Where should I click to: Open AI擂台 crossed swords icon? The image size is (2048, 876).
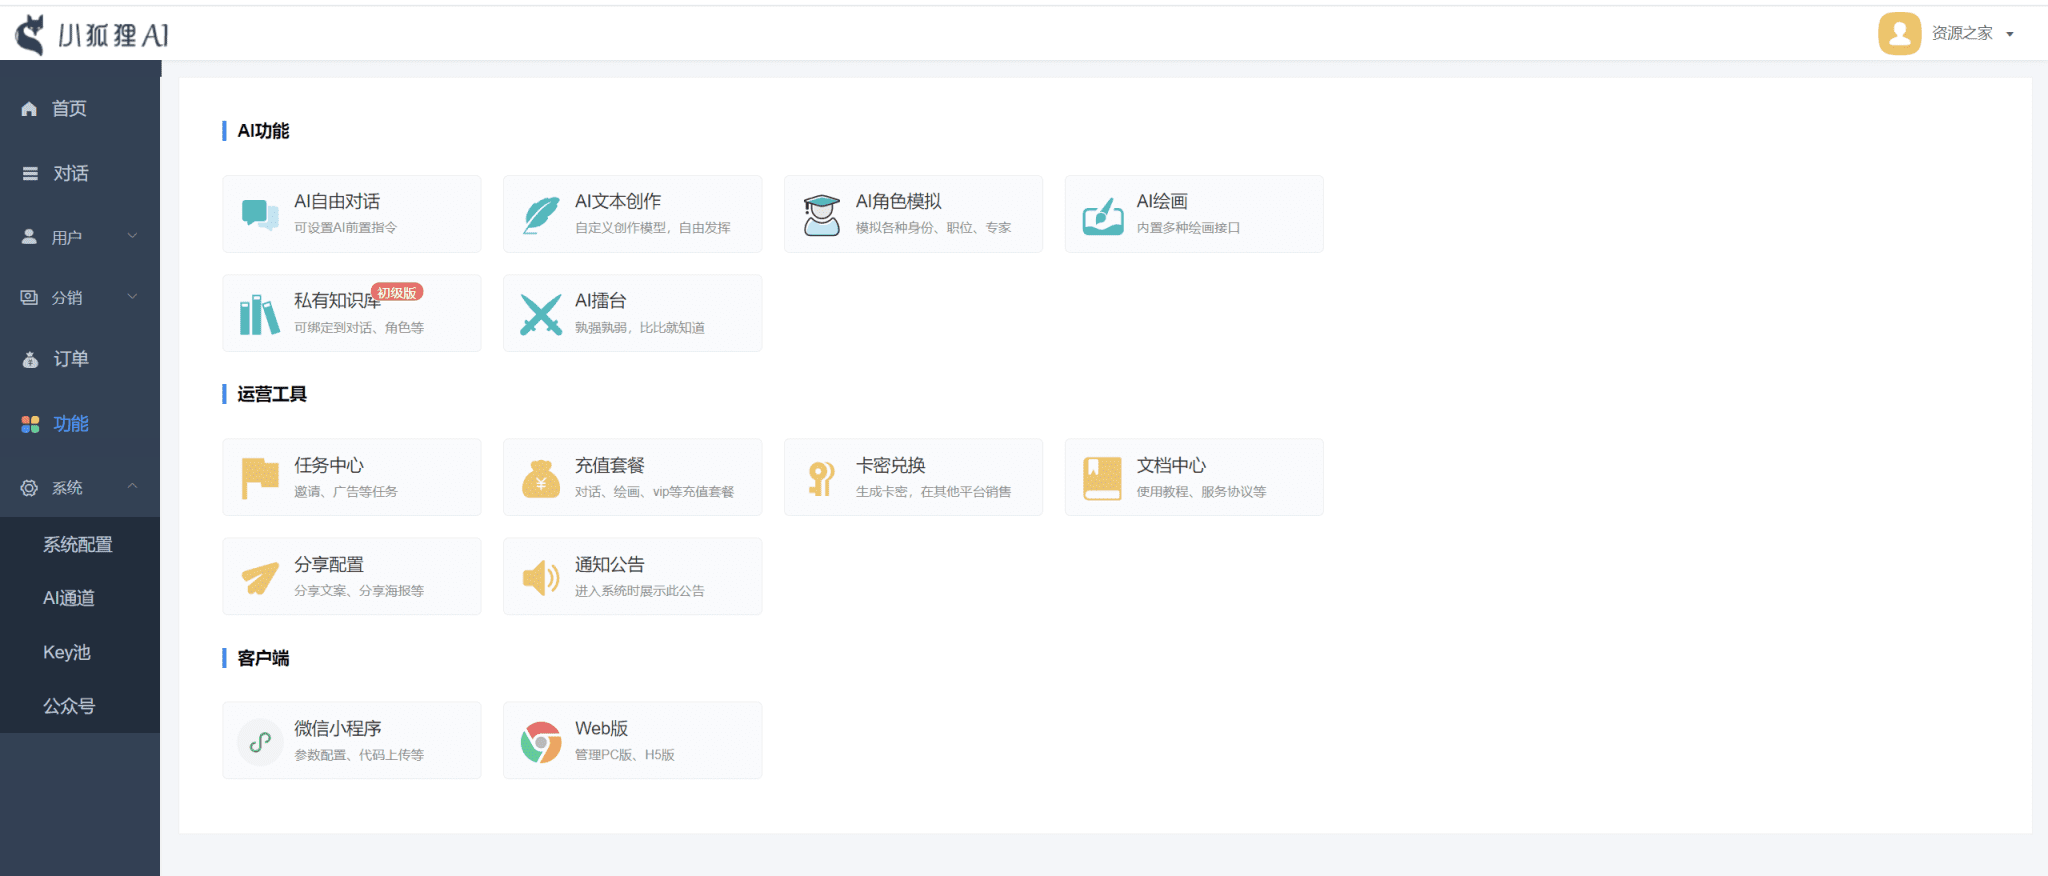point(541,315)
